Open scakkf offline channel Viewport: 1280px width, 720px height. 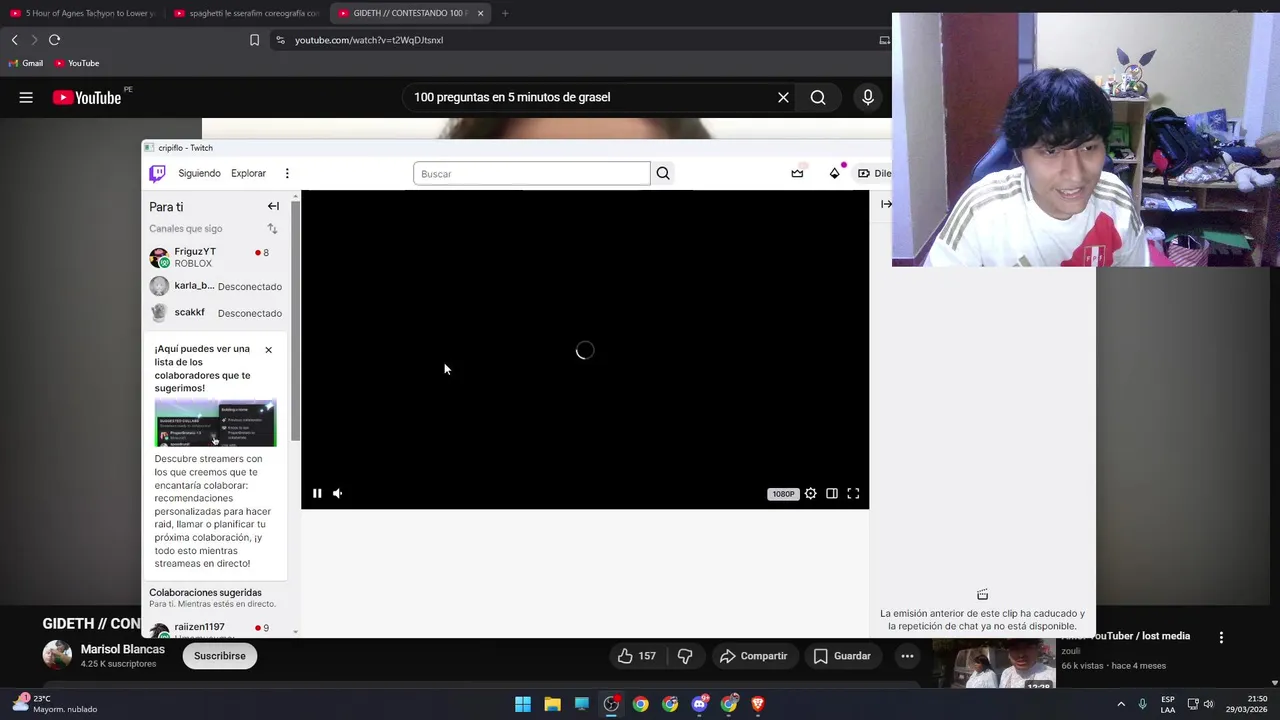pyautogui.click(x=215, y=313)
